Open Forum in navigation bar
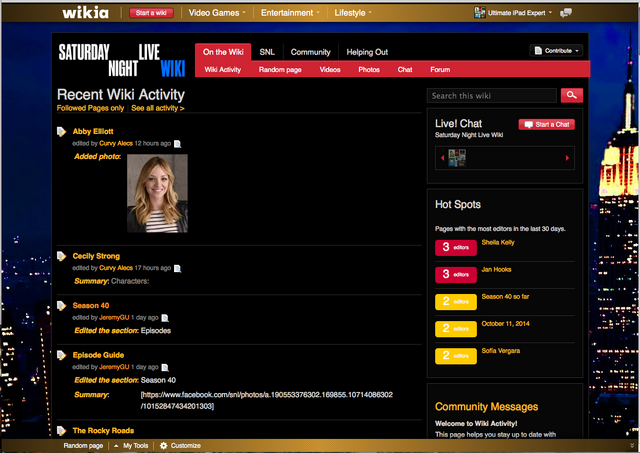This screenshot has width=640, height=453. 440,69
